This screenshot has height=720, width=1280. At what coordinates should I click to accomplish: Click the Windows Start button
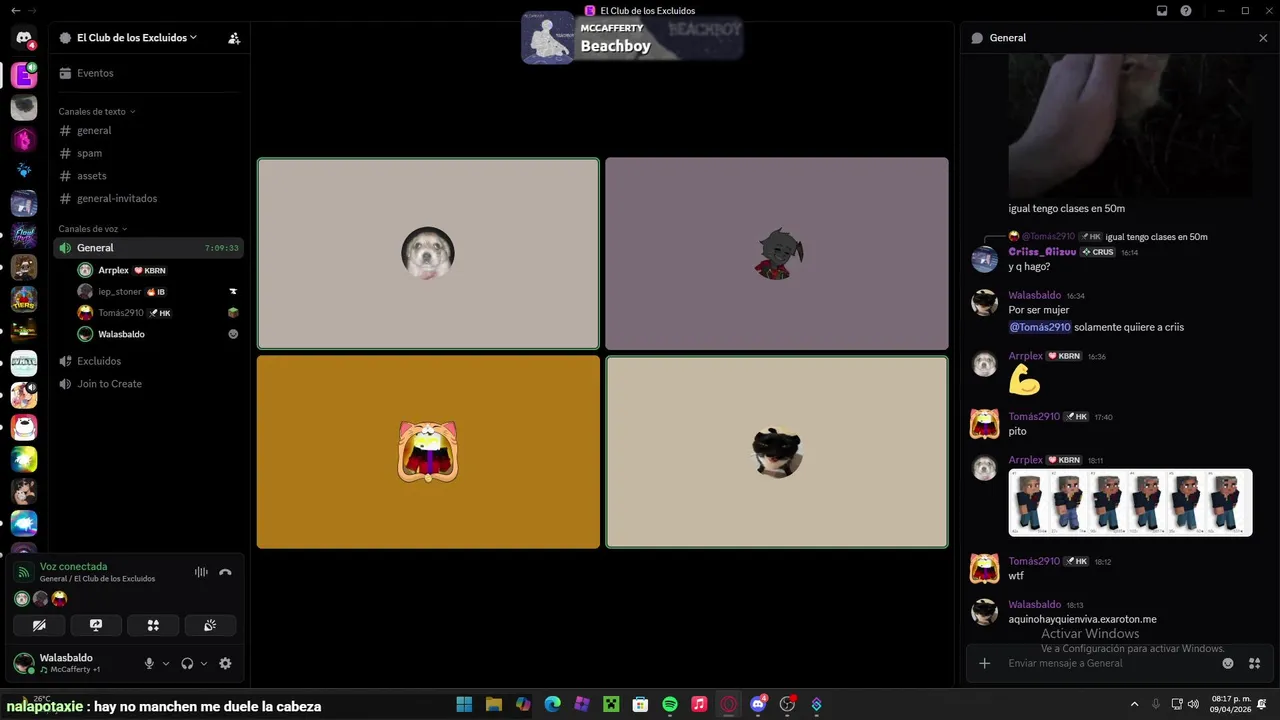tap(464, 704)
